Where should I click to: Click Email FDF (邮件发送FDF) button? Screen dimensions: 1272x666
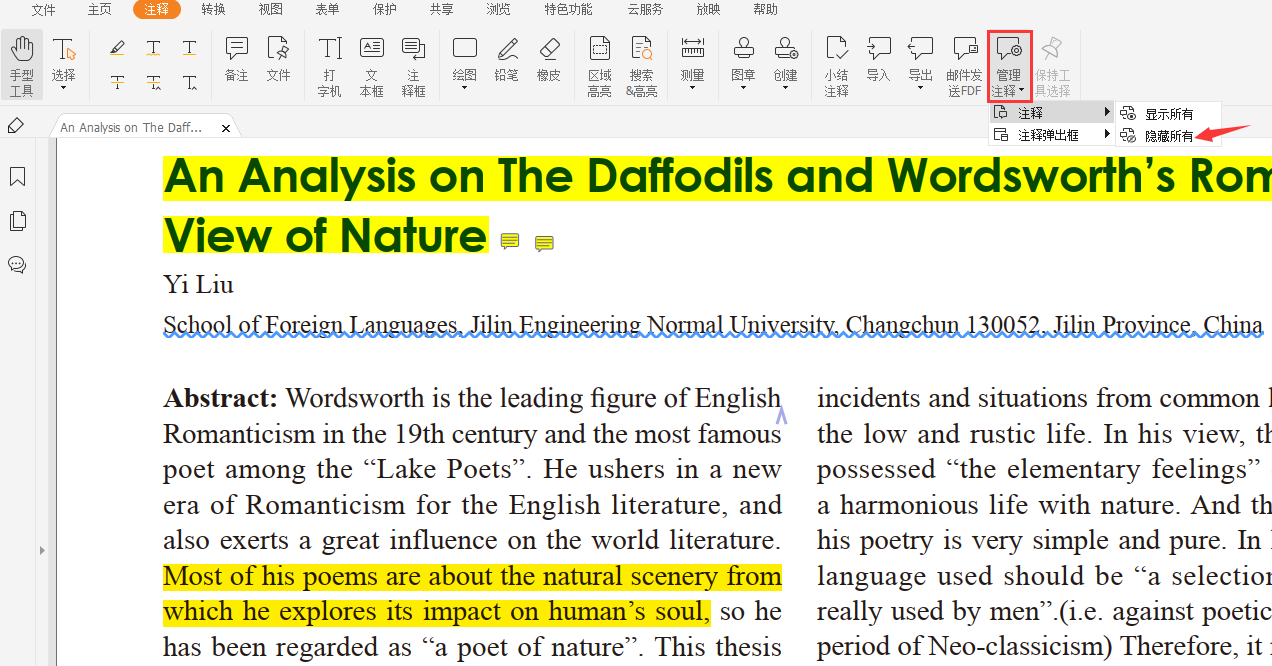(964, 65)
